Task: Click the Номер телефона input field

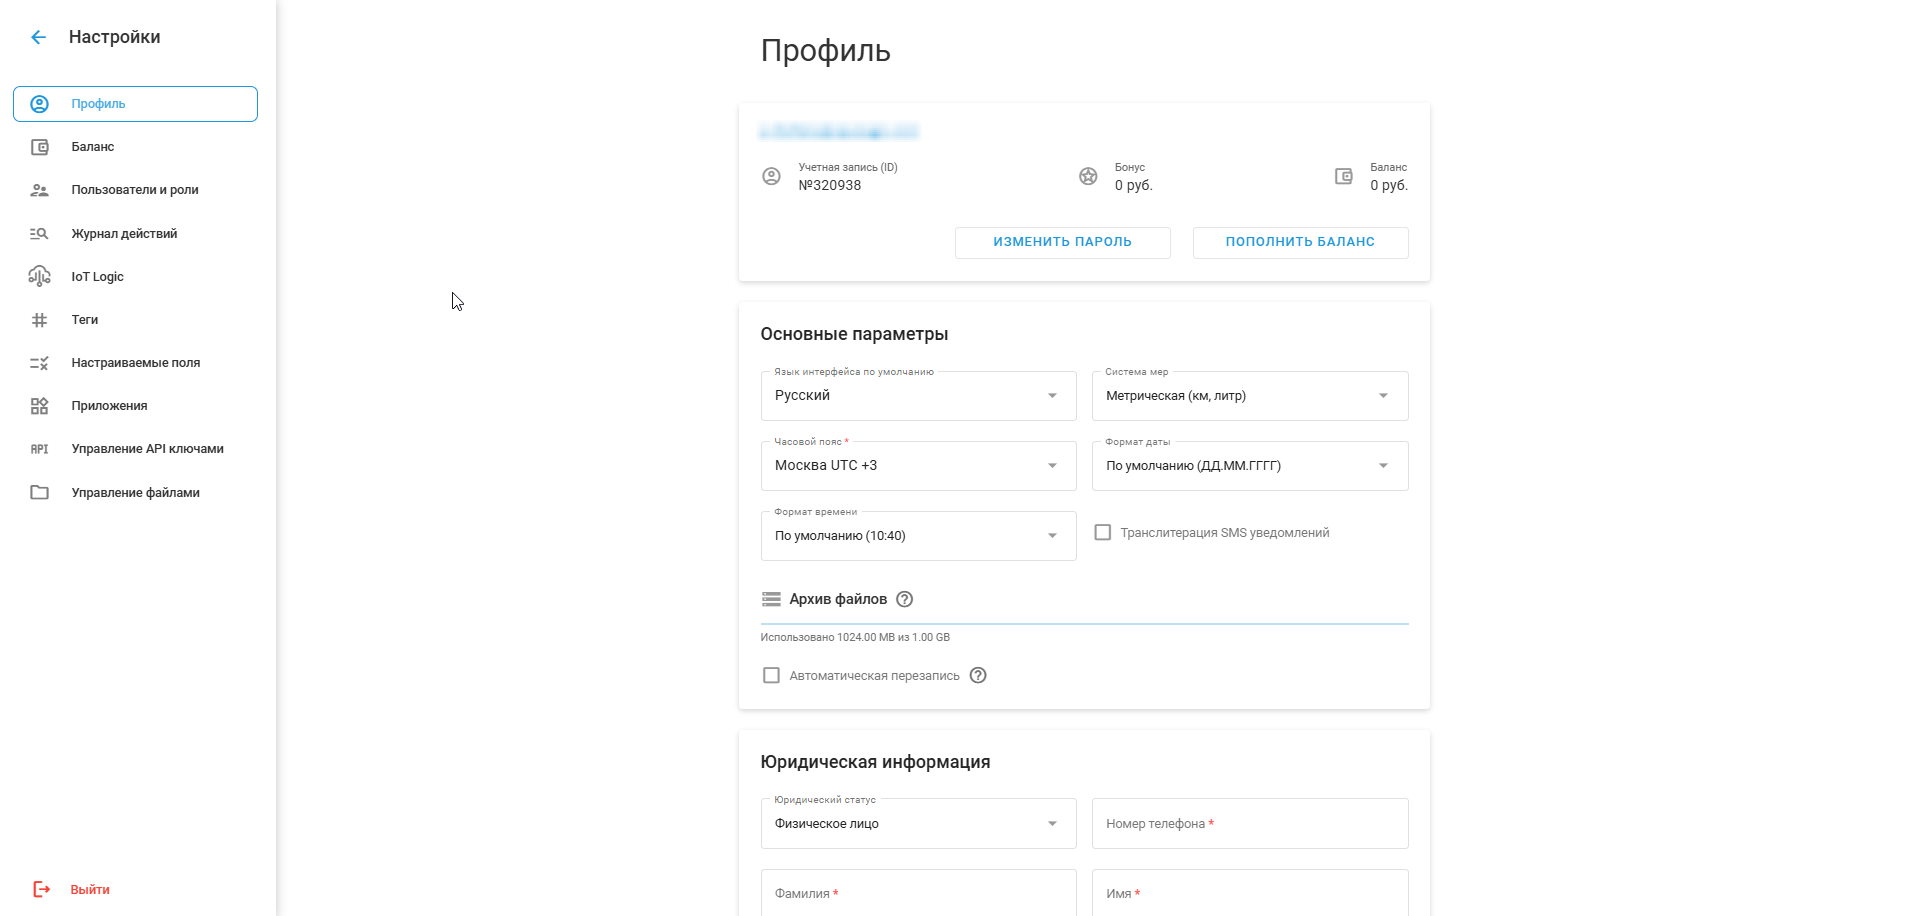Action: [1249, 824]
